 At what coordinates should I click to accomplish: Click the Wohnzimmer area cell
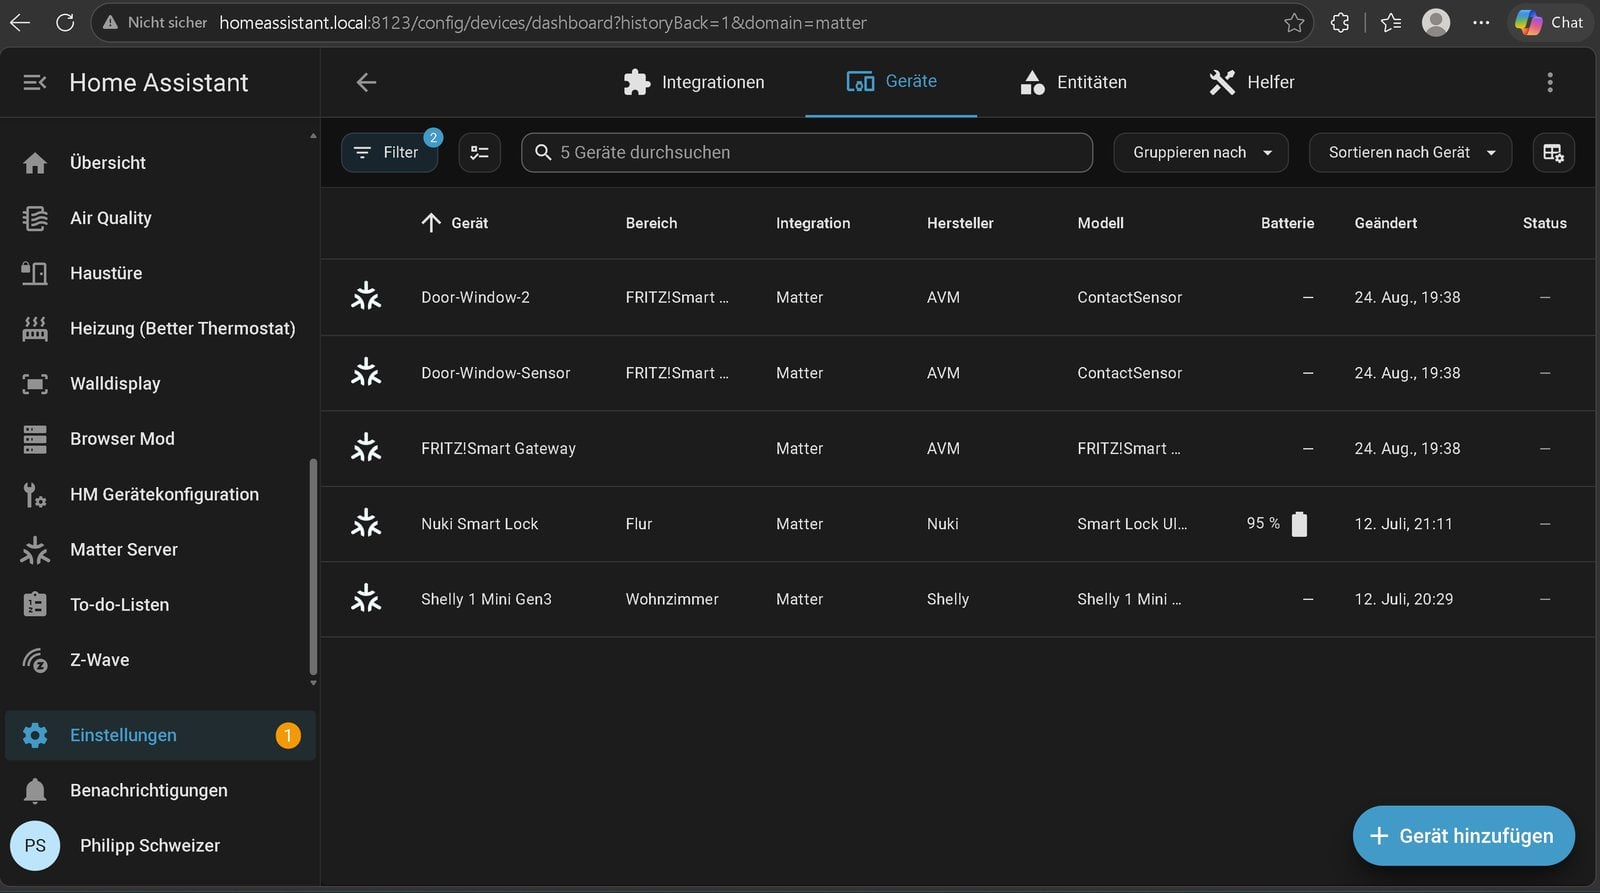[x=672, y=599]
